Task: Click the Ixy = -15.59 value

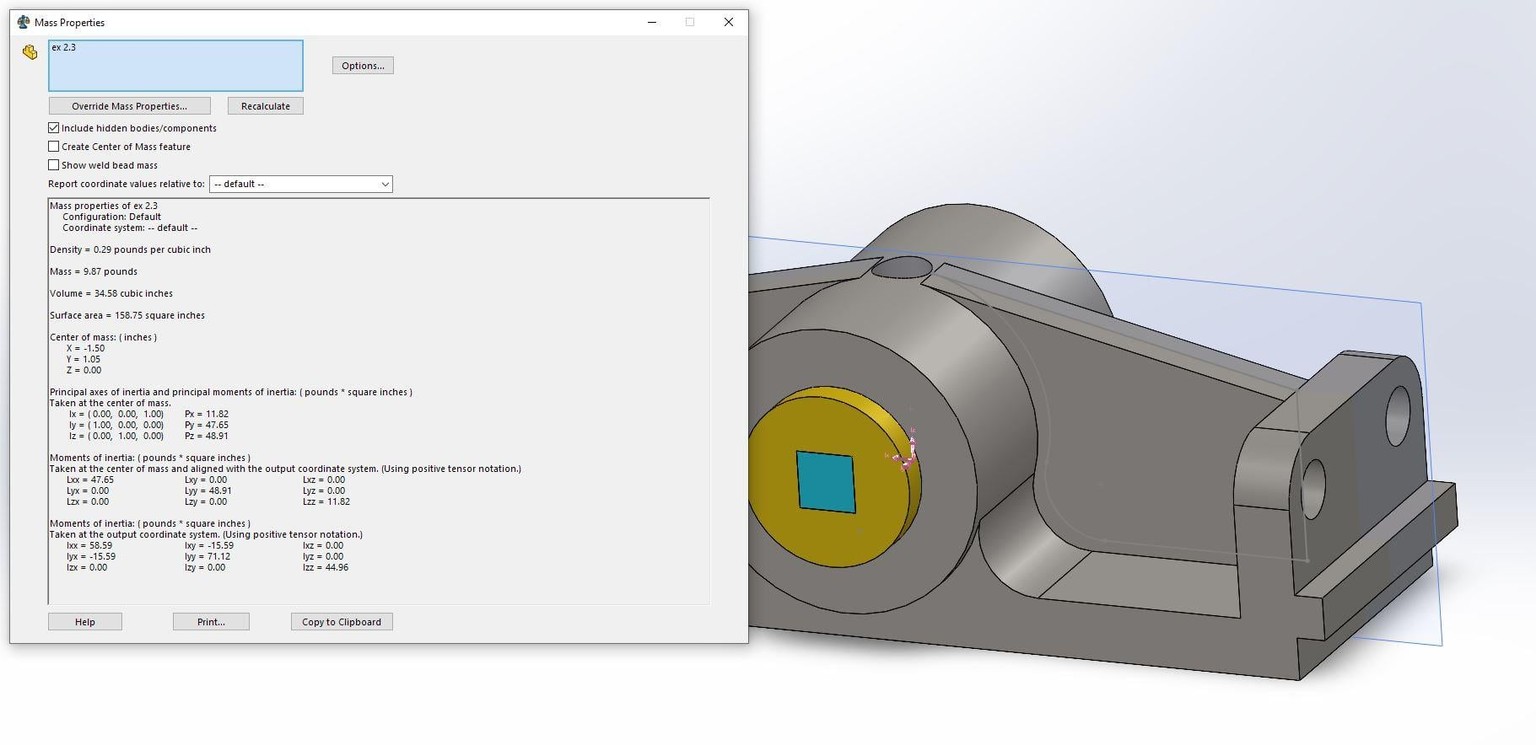Action: tap(209, 546)
